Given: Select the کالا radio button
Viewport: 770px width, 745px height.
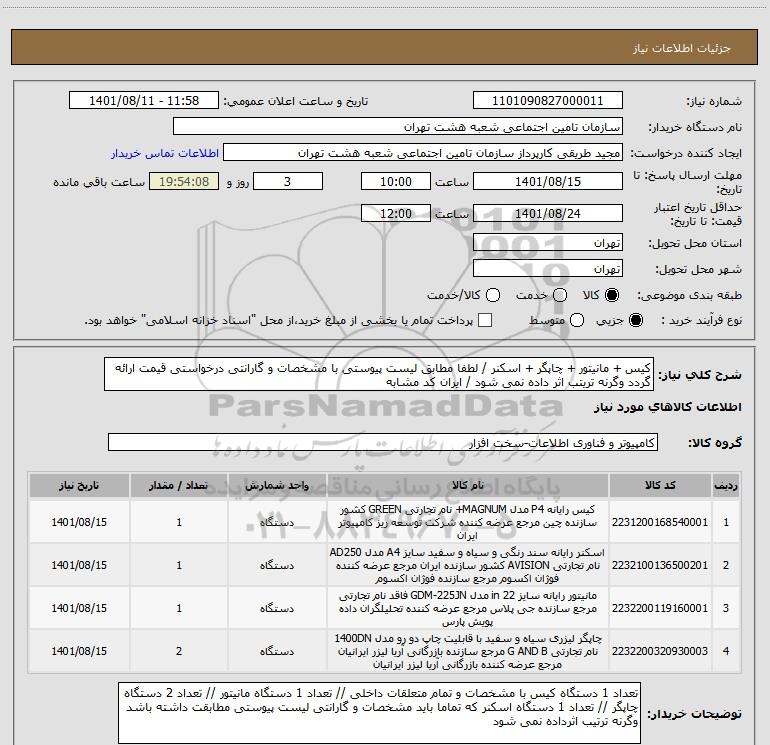Looking at the screenshot, I should (612, 295).
